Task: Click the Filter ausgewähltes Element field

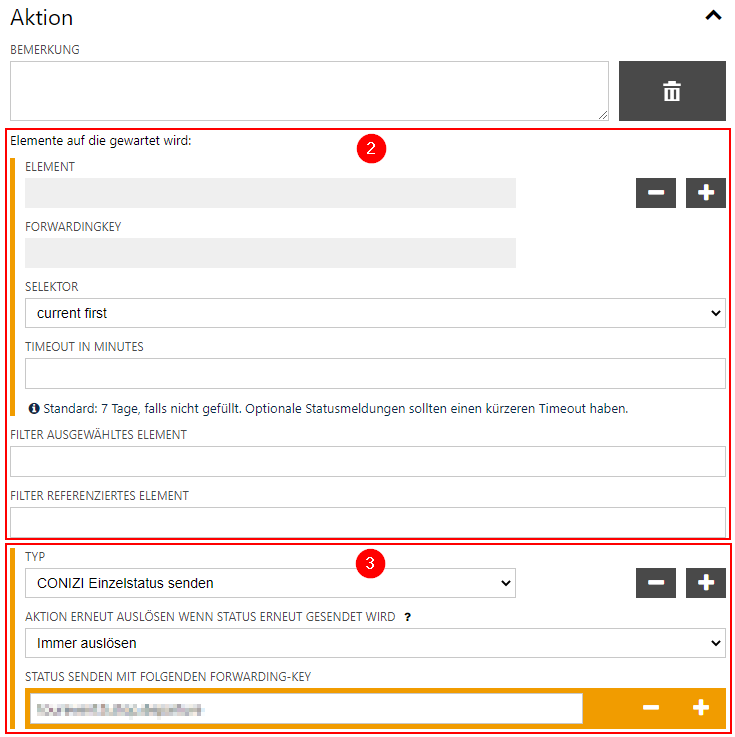Action: 367,461
